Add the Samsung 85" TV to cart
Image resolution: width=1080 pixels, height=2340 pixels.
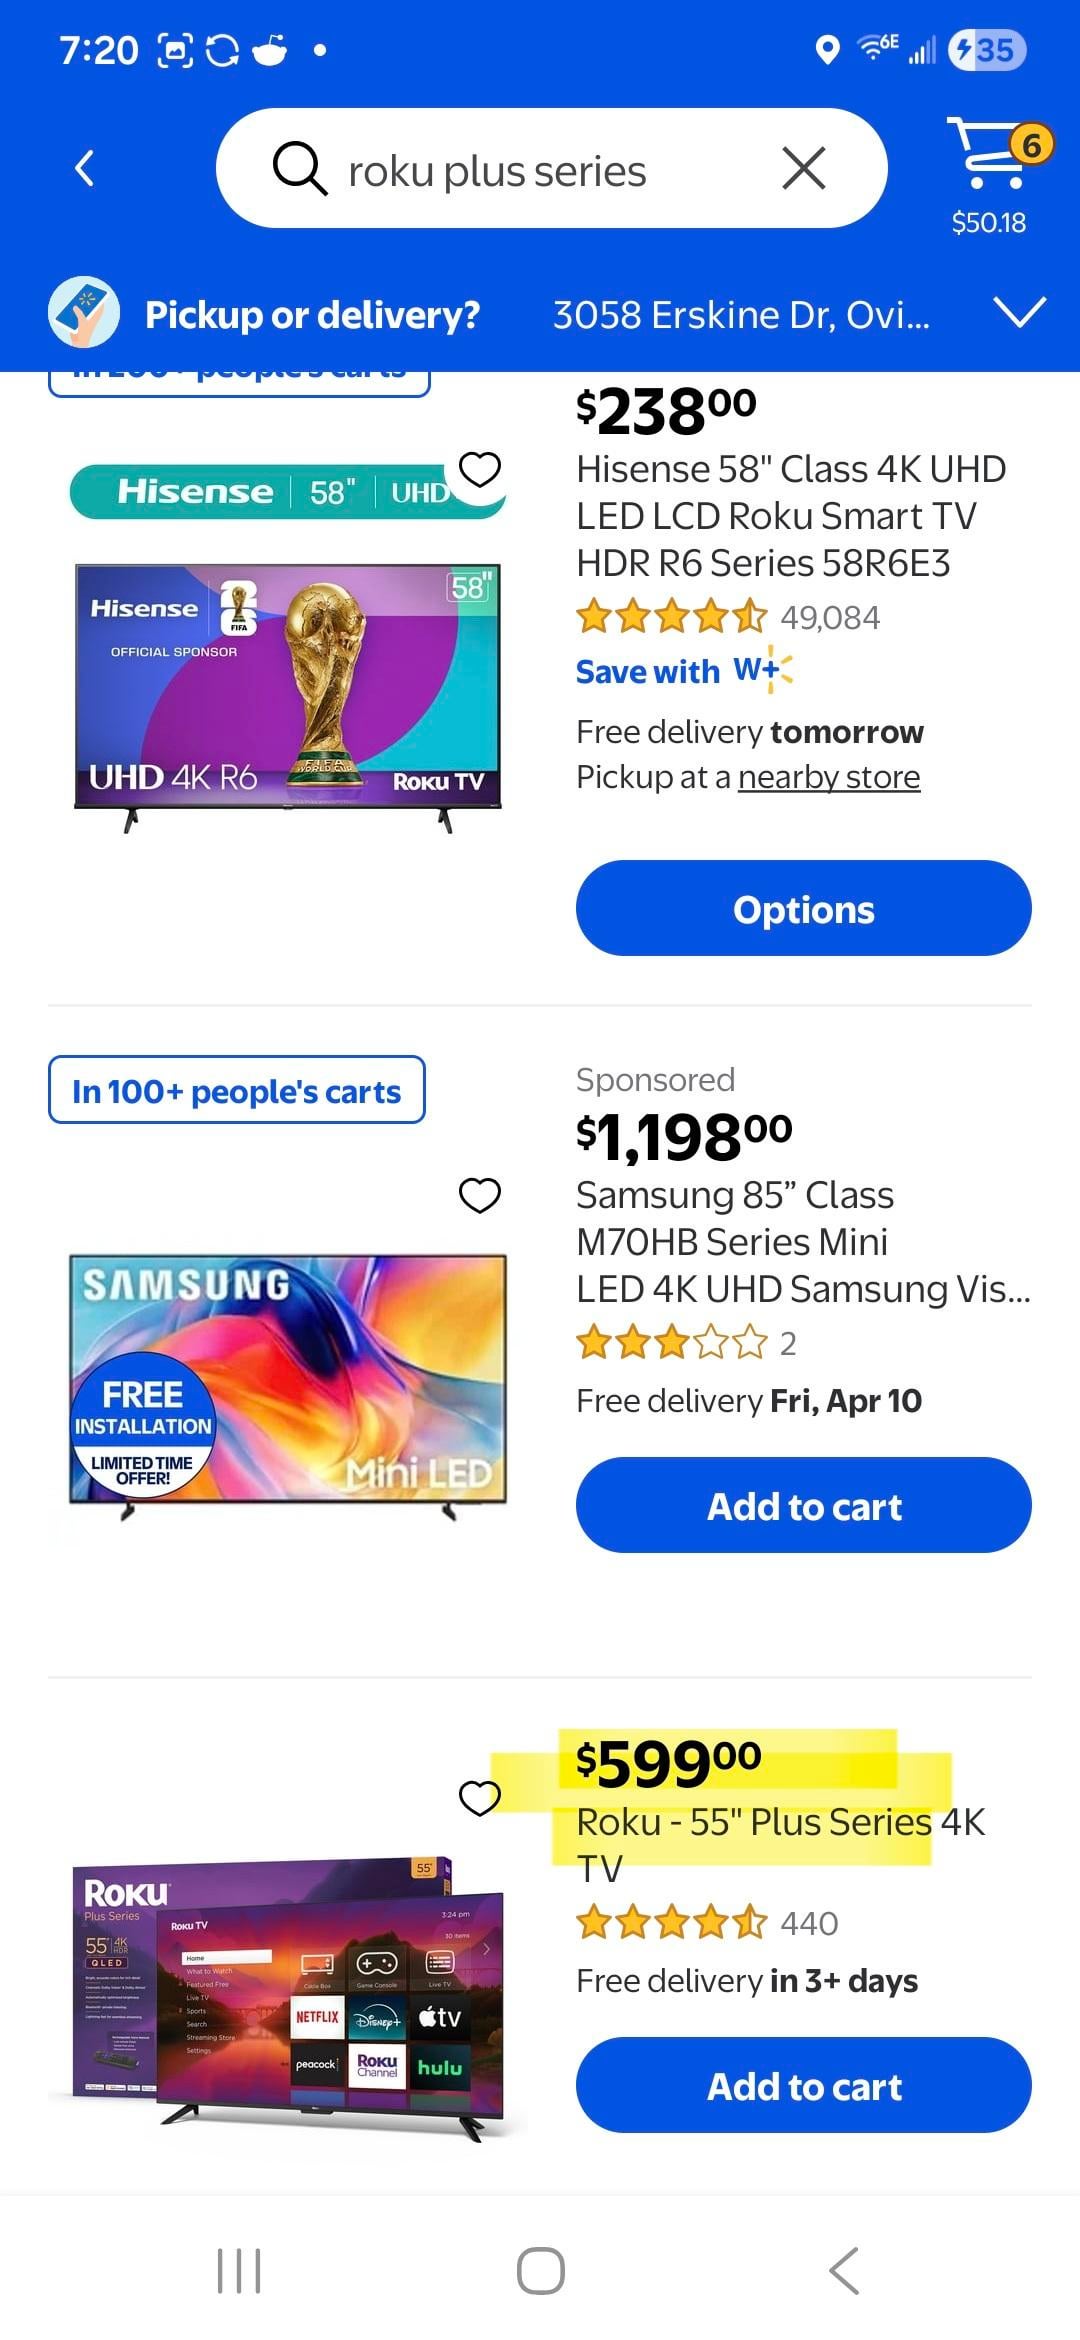[x=803, y=1505]
